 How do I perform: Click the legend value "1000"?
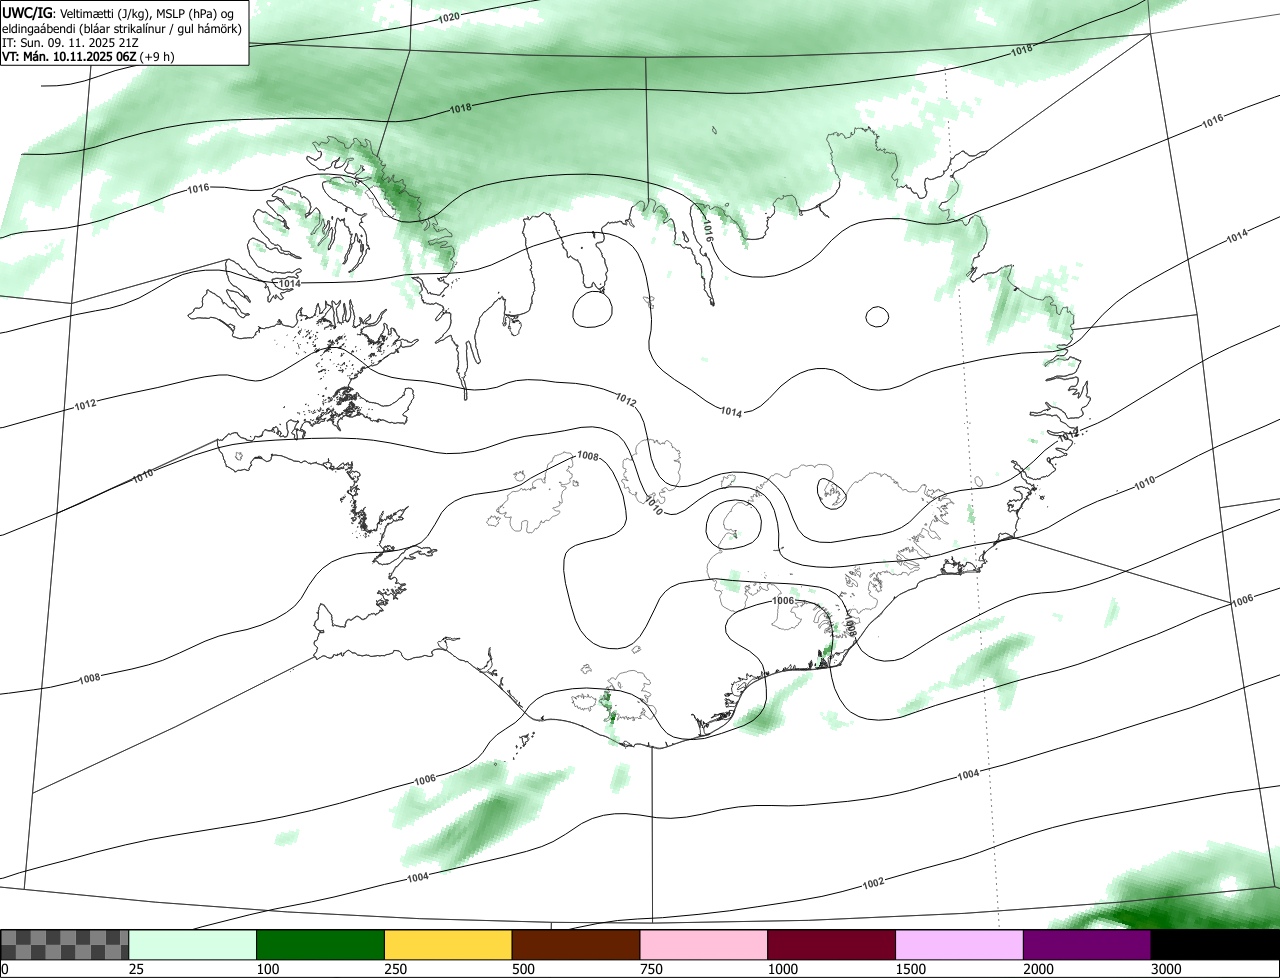click(x=783, y=969)
